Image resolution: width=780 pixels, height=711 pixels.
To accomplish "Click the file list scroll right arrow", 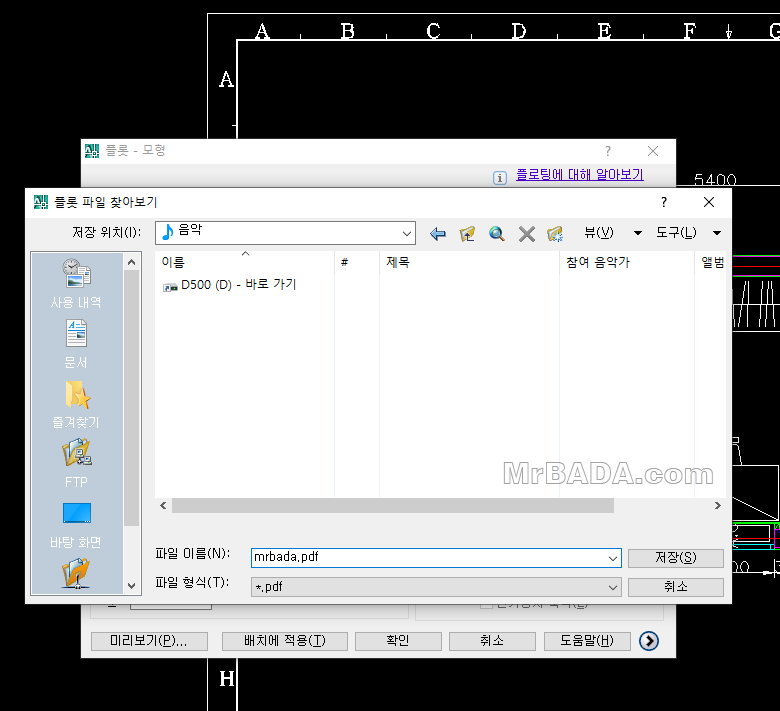I will tap(717, 506).
